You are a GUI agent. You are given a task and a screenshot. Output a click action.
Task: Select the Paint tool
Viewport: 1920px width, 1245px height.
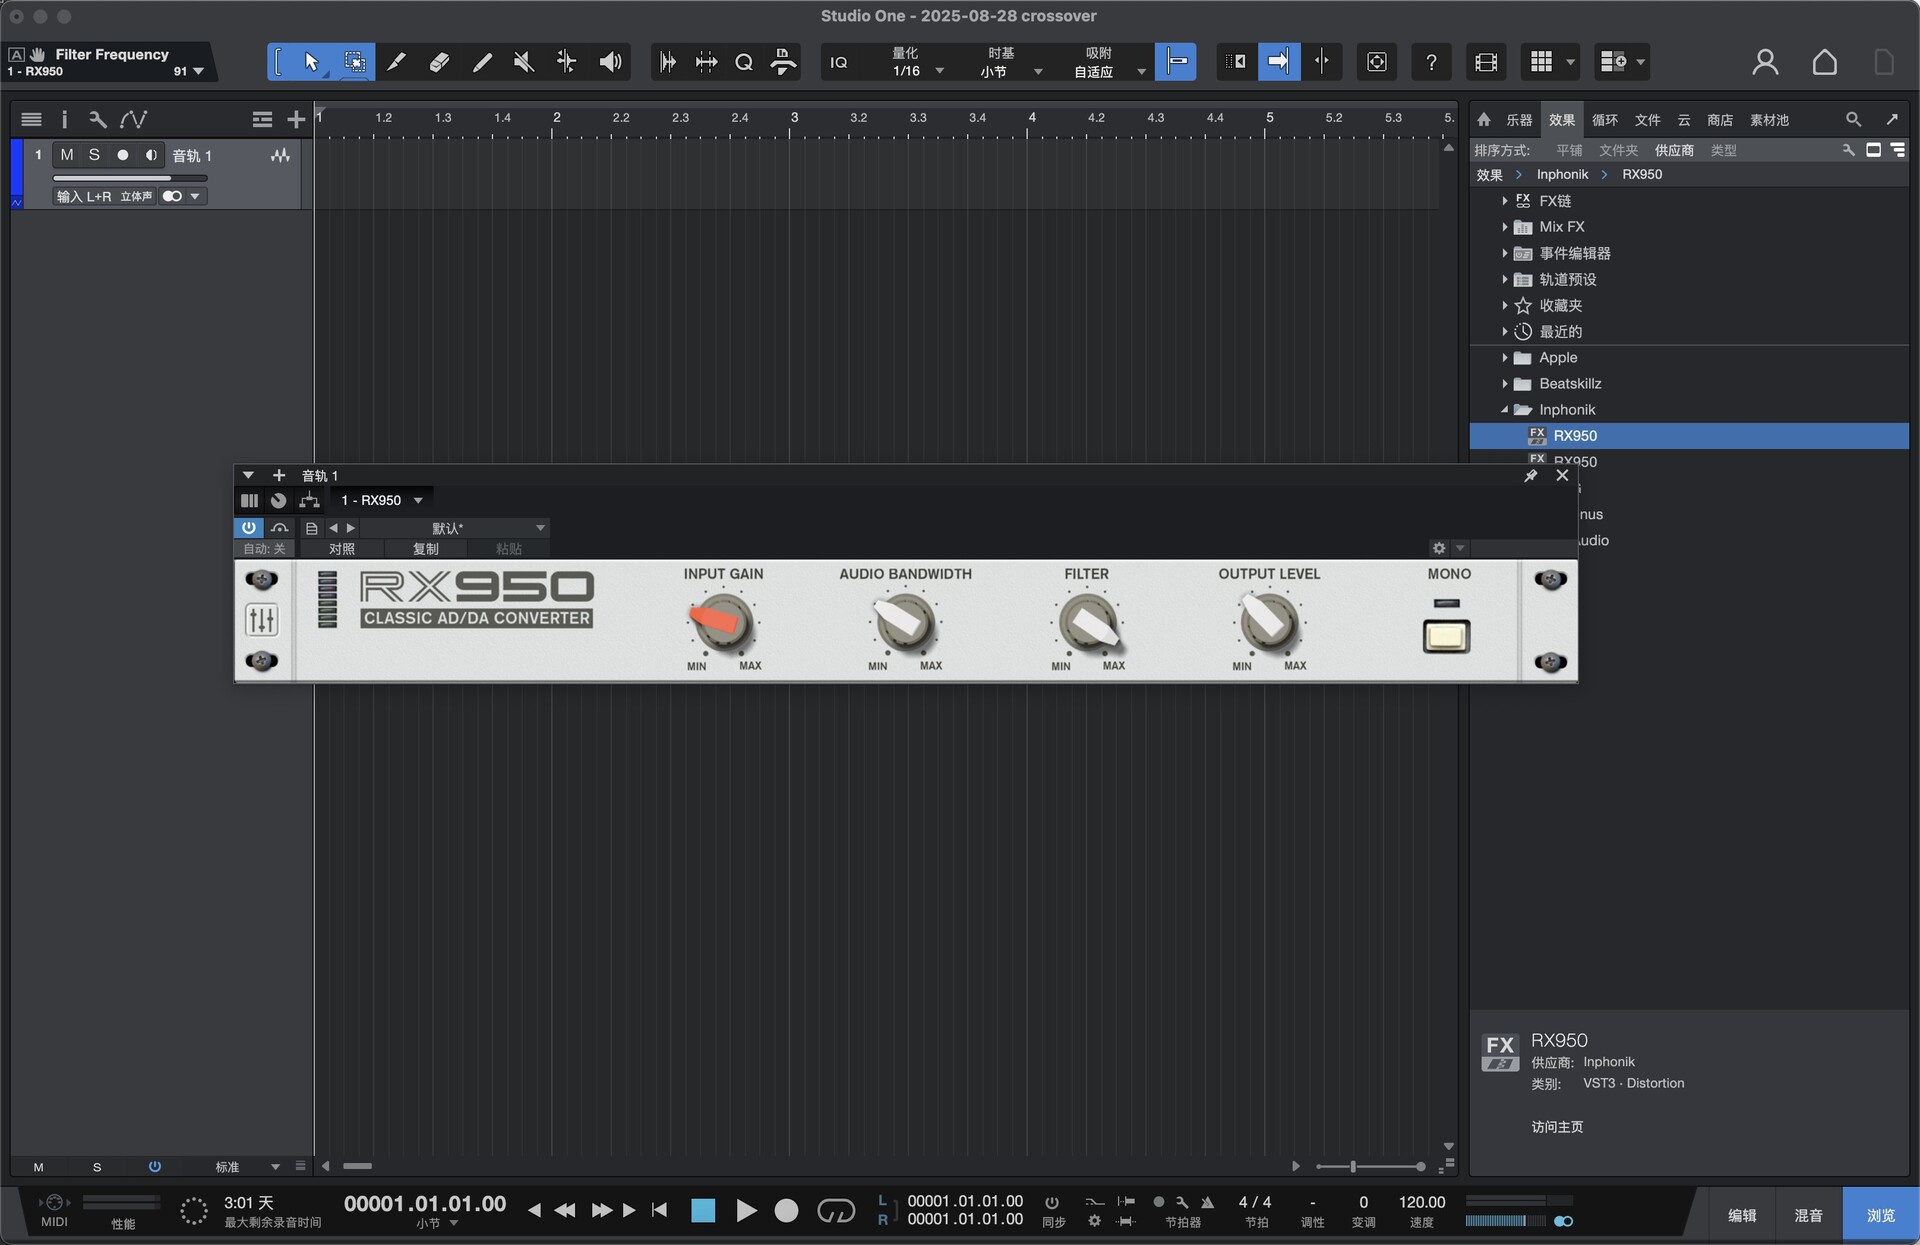click(x=482, y=62)
